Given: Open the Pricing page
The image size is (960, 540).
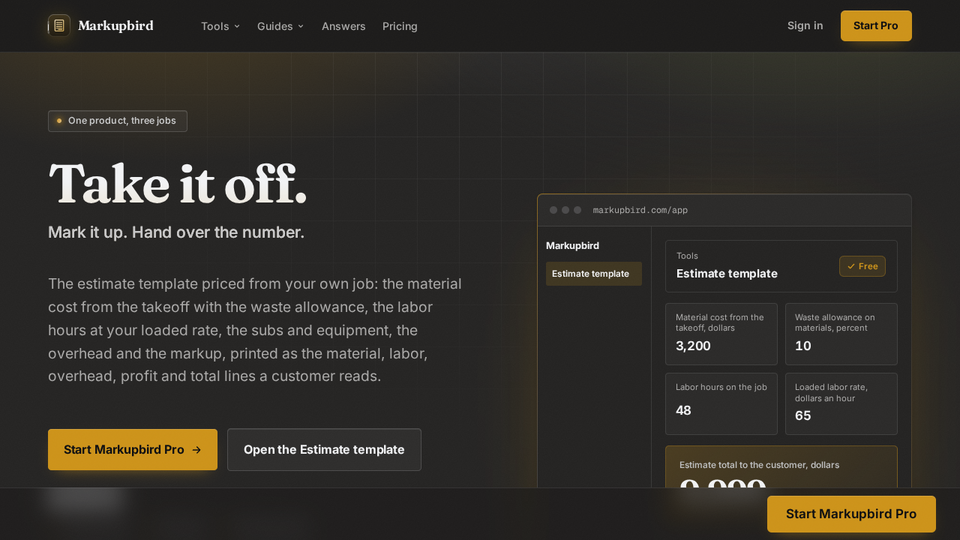Looking at the screenshot, I should pos(400,26).
